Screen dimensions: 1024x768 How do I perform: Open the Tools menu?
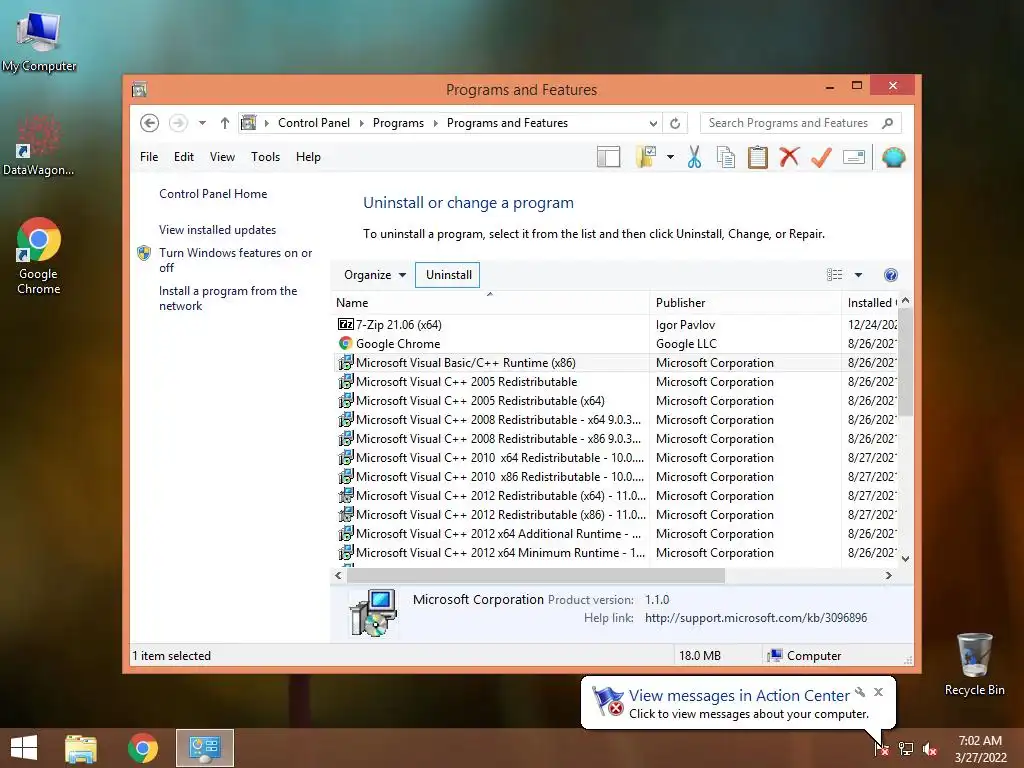pos(265,157)
